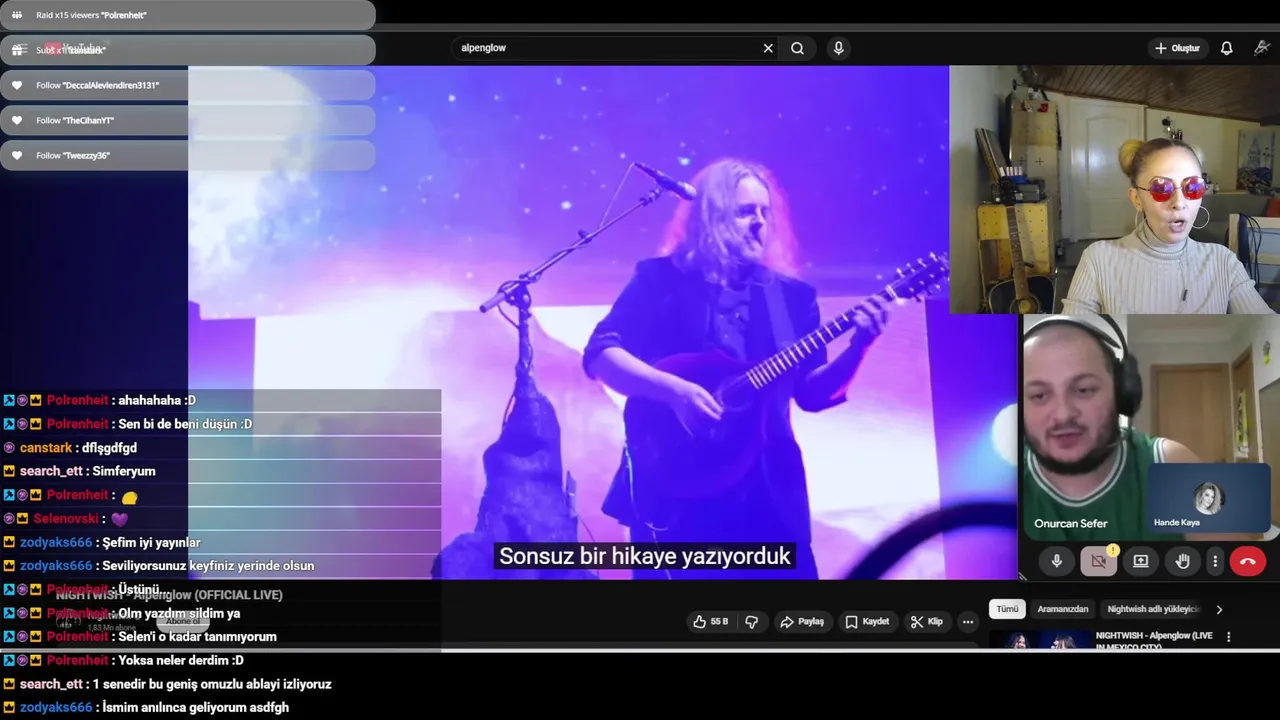1280x720 pixels.
Task: Click the subtitle 'Sonsuz bir hikaye yazıyorduk'
Action: (645, 556)
